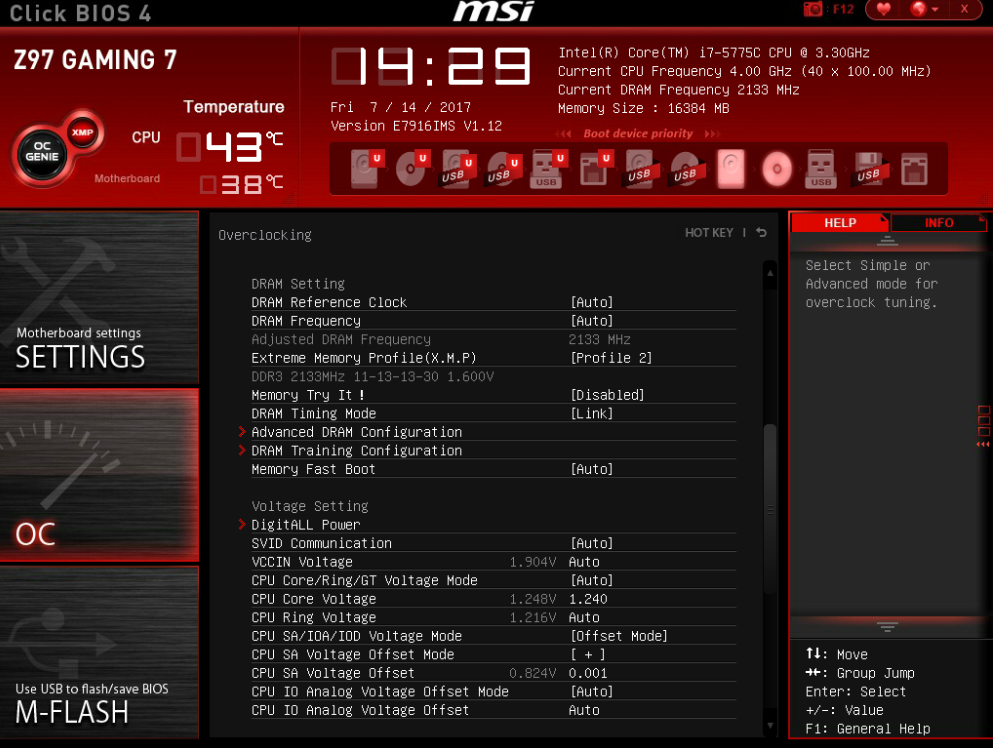The height and width of the screenshot is (748, 993).
Task: Click 'DDR3 2133MHz 11-13-13-30 1.600V' text
Action: [x=372, y=376]
